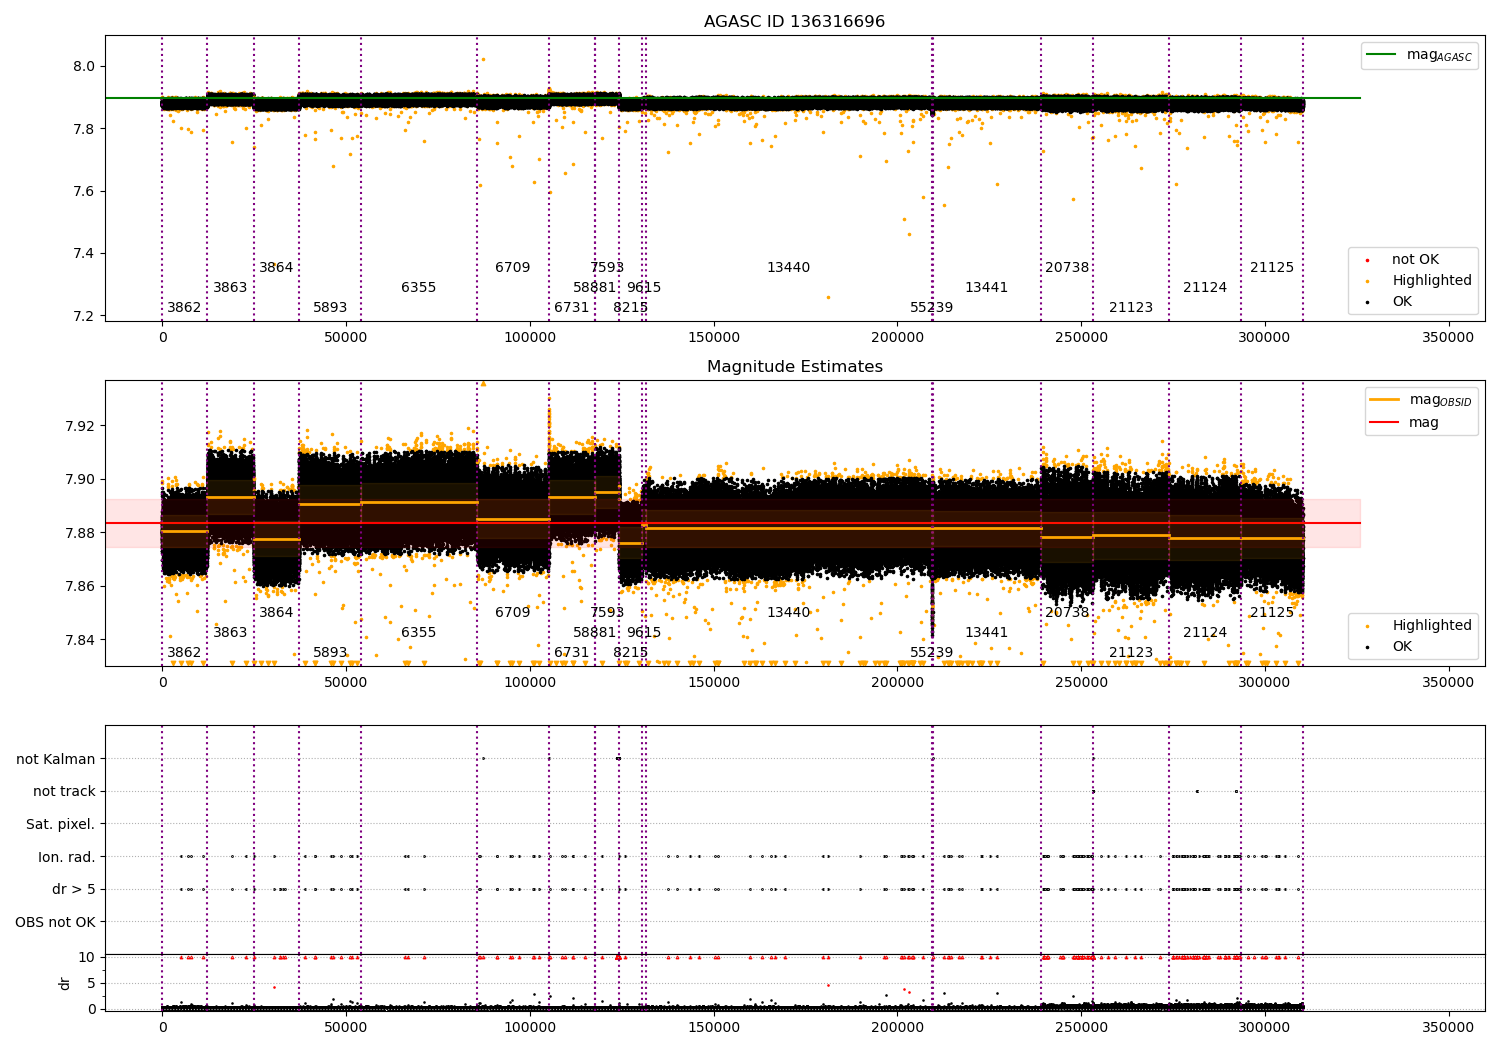Select the mag AGASC legend entry

(1419, 55)
